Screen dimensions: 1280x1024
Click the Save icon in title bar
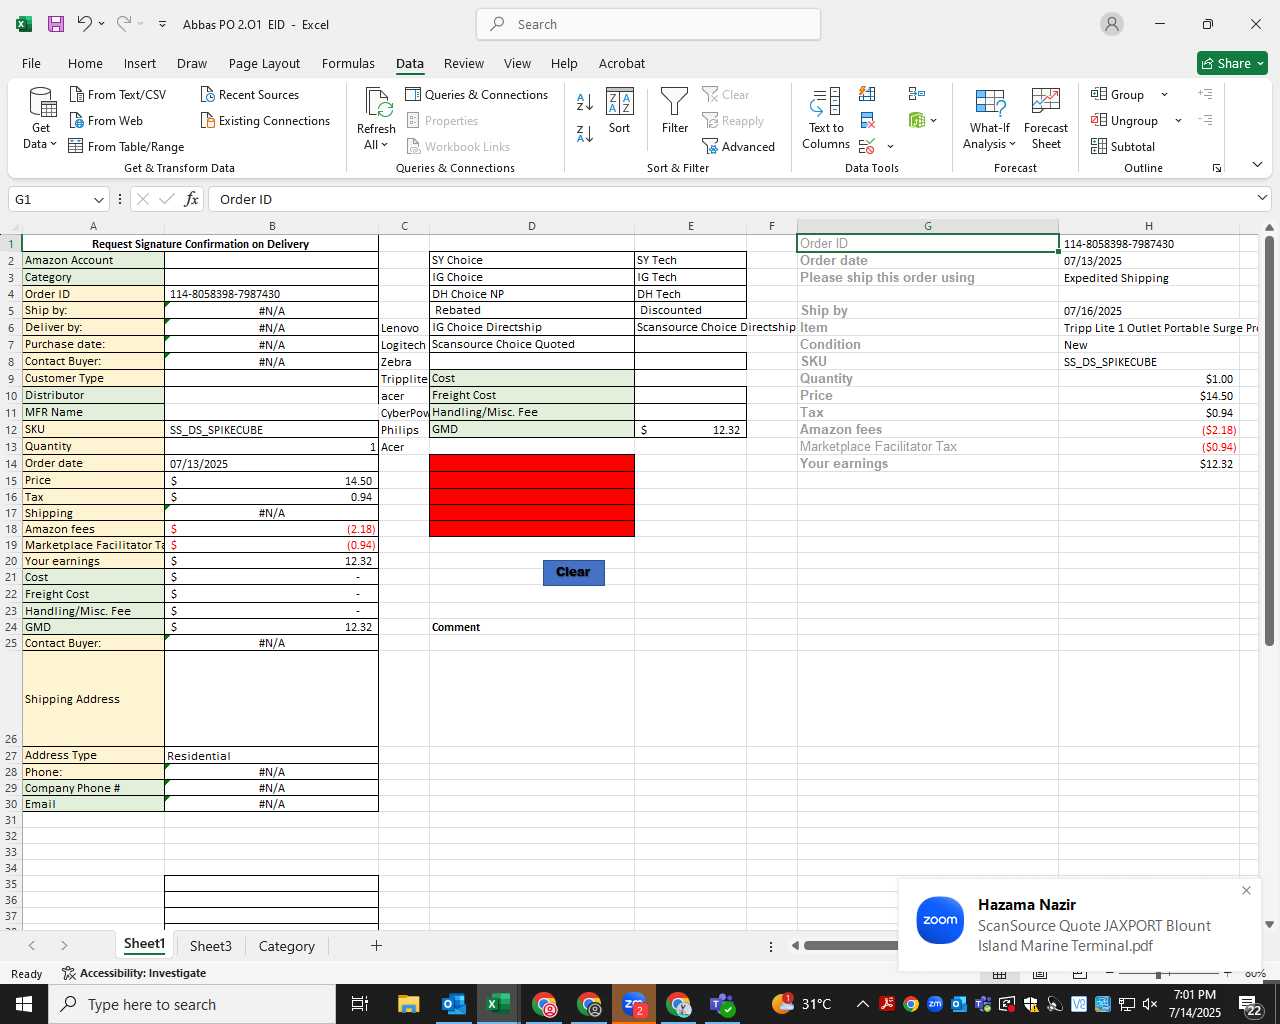(56, 24)
